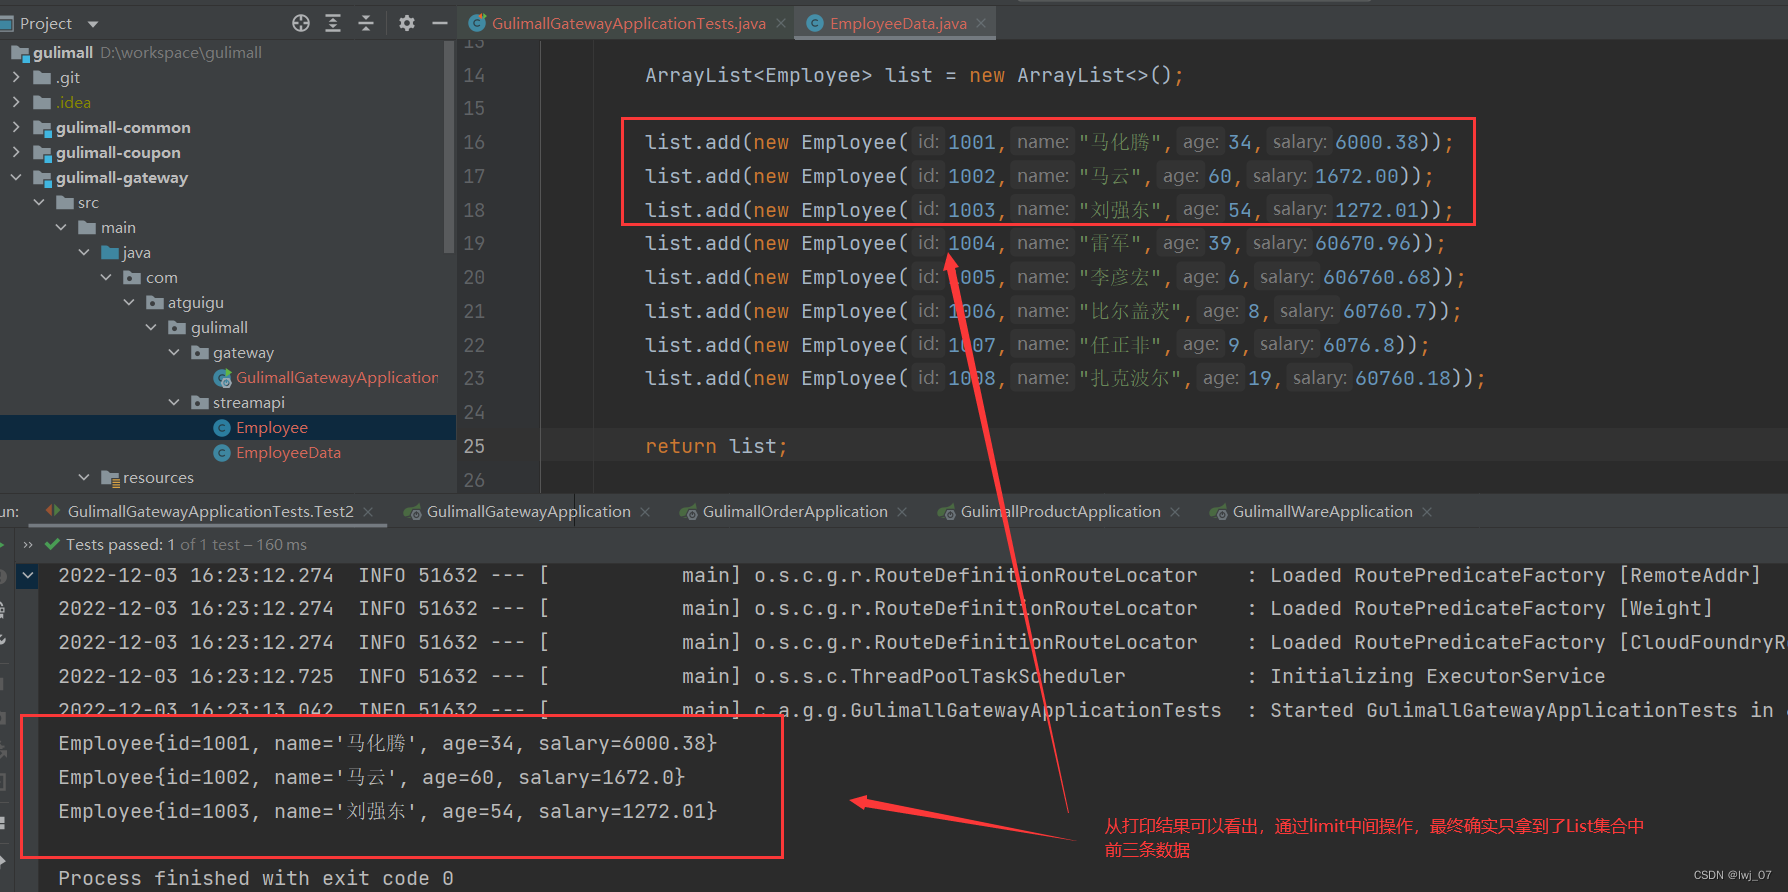Collapse the main folder
This screenshot has width=1788, height=892.
pyautogui.click(x=61, y=227)
